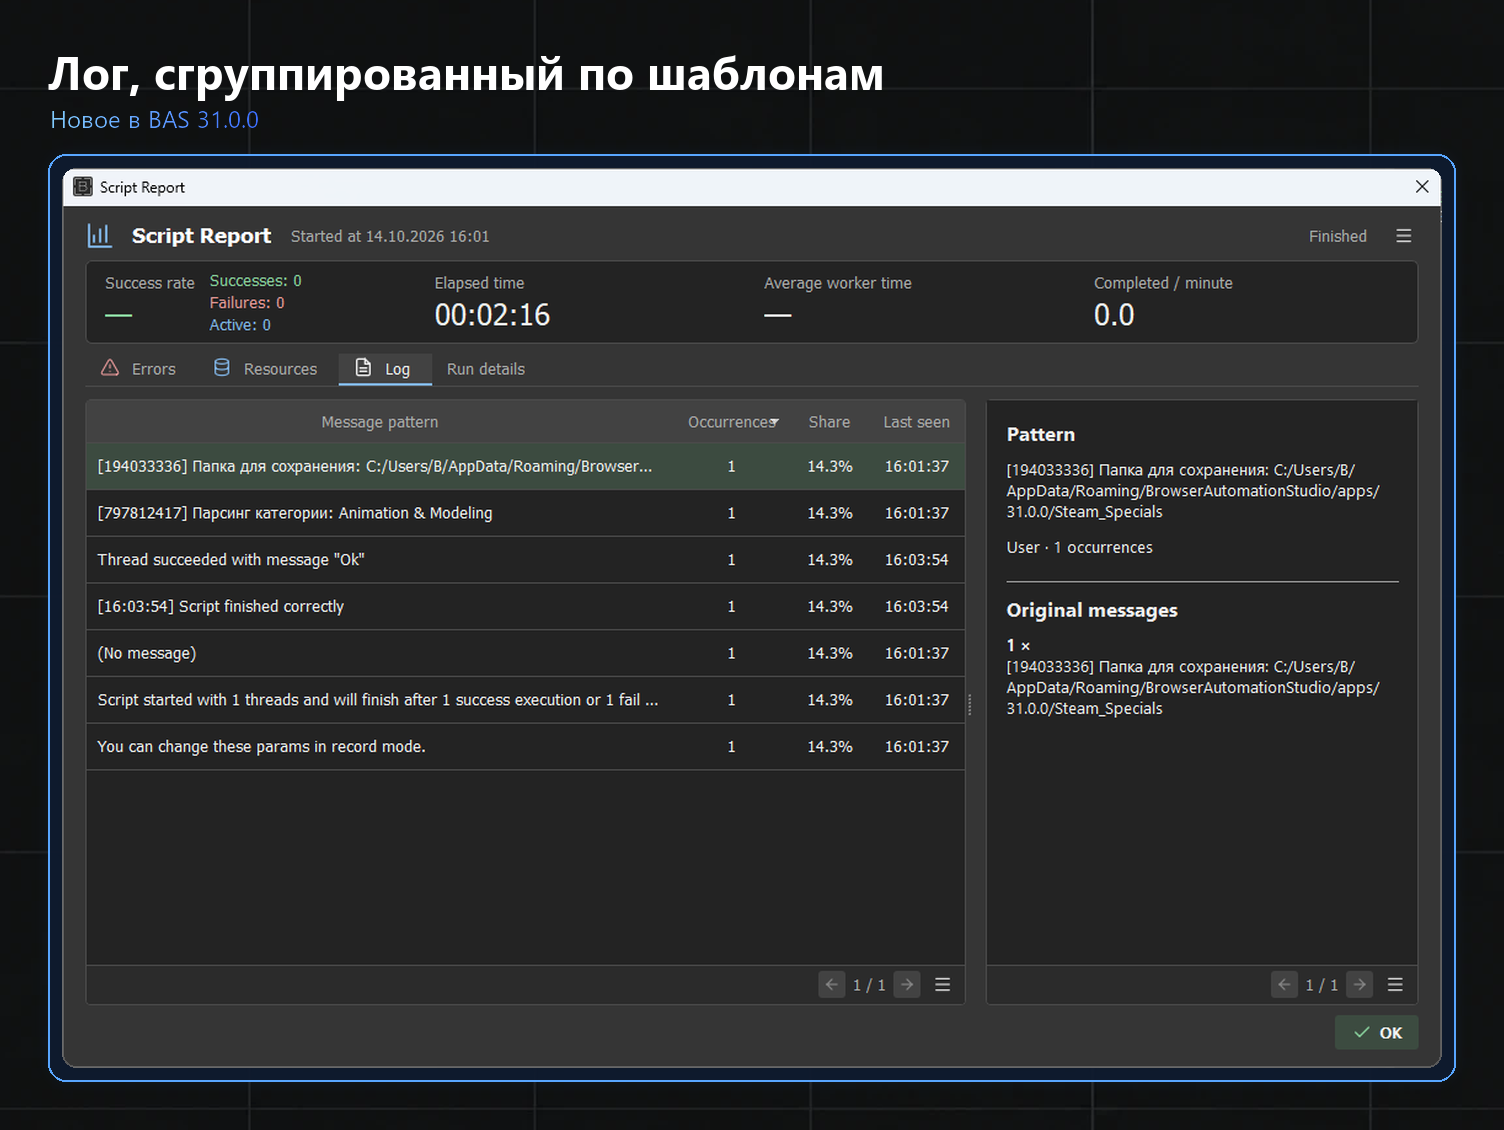
Task: Click the 'Failures: 0' counter
Action: pyautogui.click(x=247, y=303)
